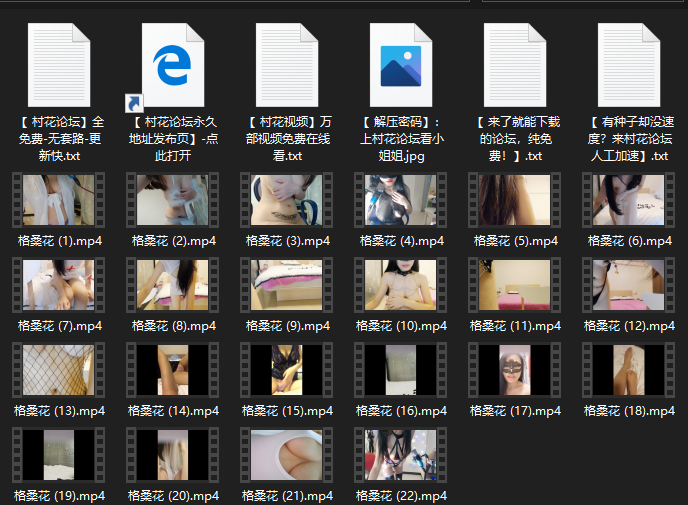Click the 格桑花 (14).mp4 video file
Screen dimensions: 688x505
click(173, 370)
